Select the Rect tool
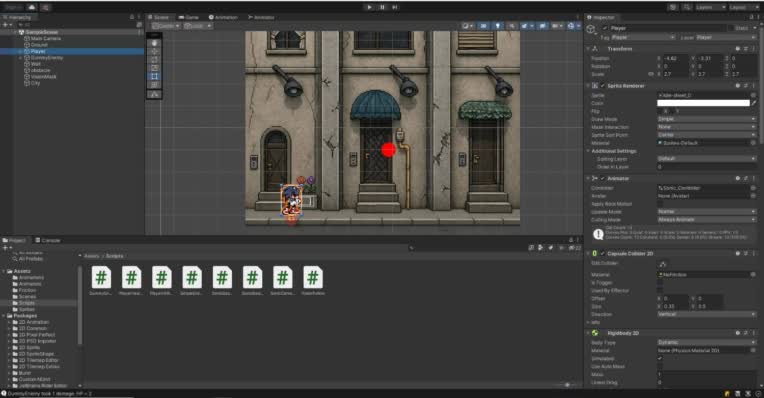 pyautogui.click(x=154, y=76)
